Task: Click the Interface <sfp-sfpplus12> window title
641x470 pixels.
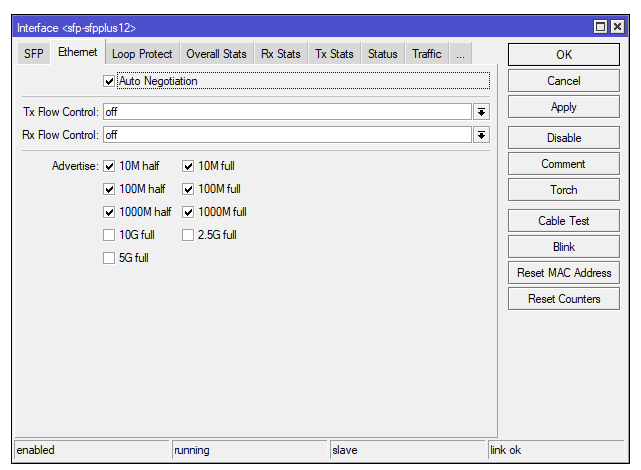Action: tap(76, 28)
